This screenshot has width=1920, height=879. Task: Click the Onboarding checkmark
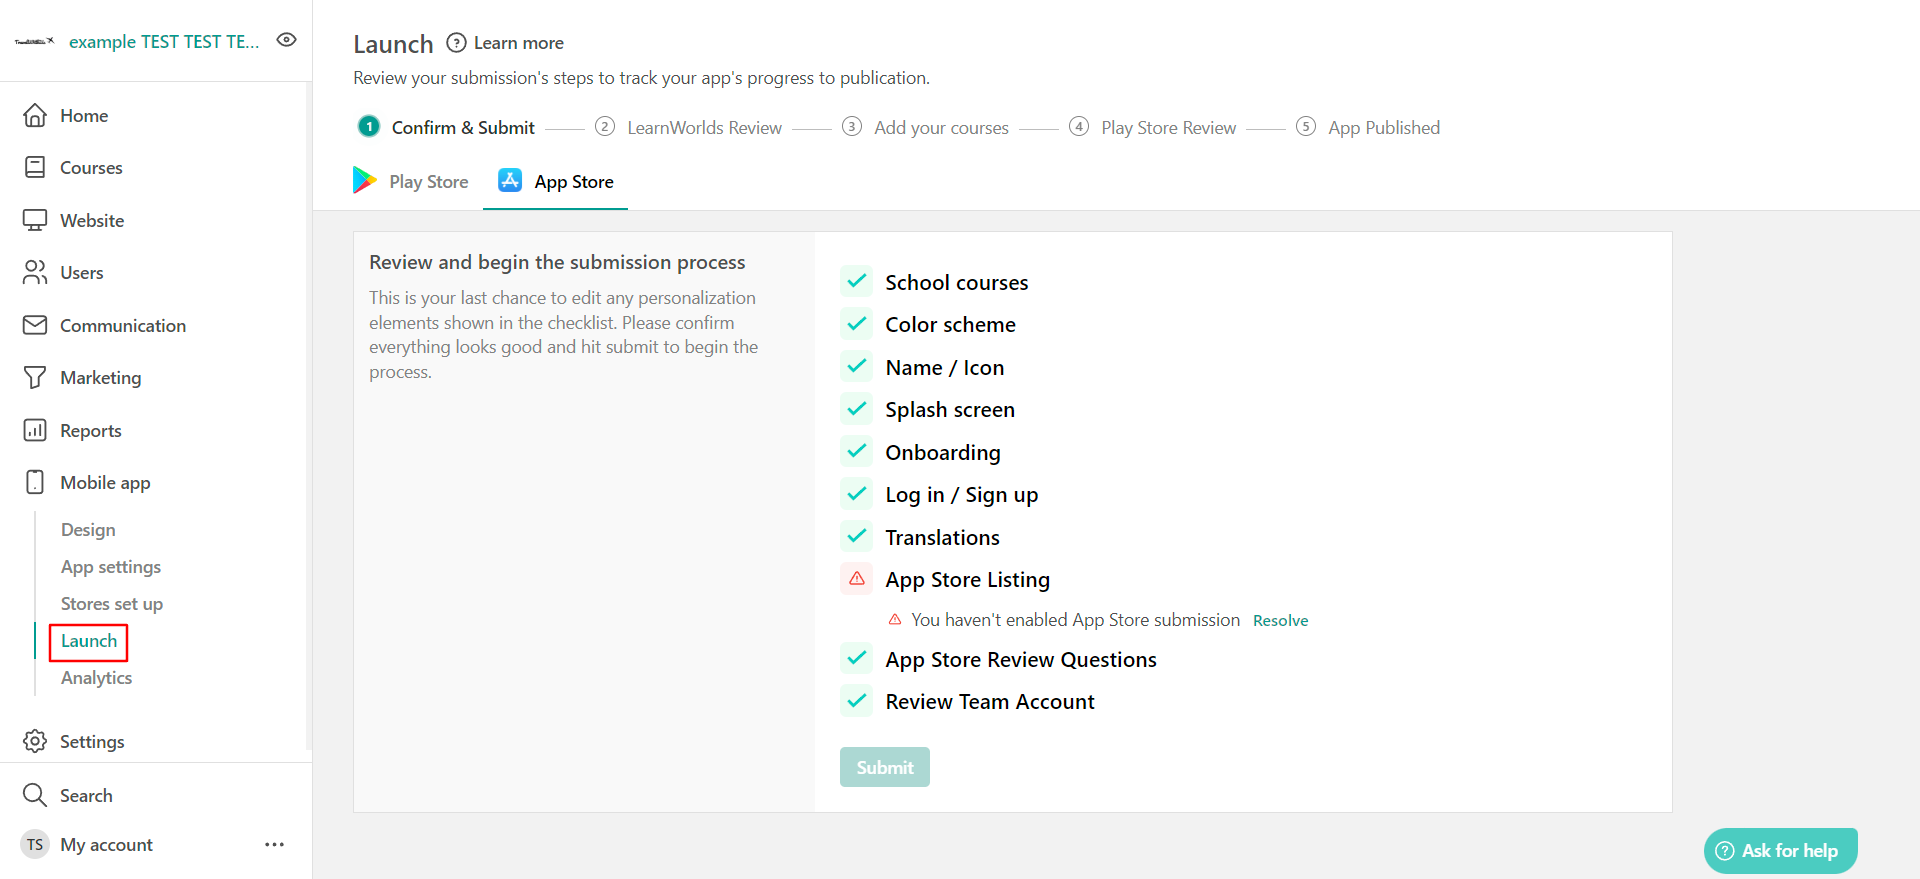[x=857, y=451]
